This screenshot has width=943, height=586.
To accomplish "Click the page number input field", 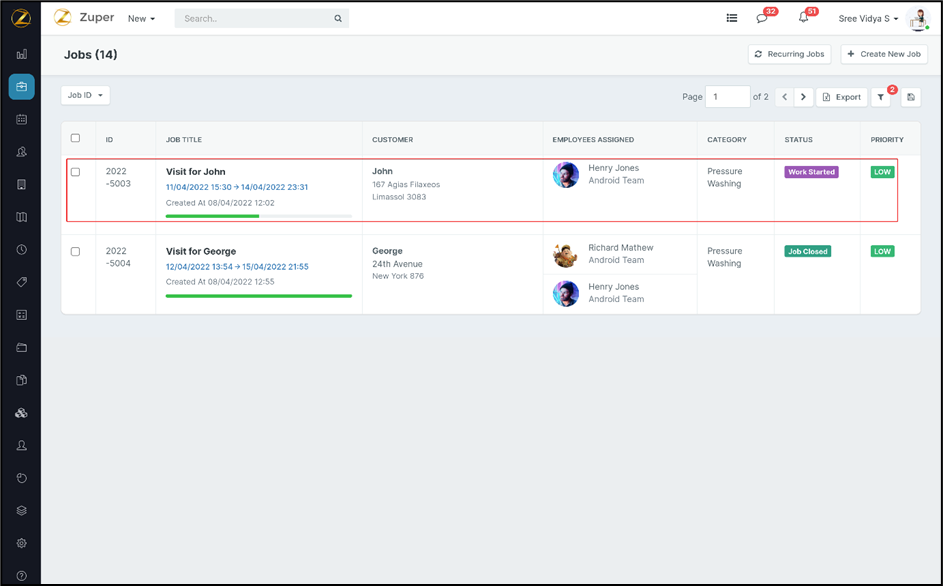I will 727,97.
